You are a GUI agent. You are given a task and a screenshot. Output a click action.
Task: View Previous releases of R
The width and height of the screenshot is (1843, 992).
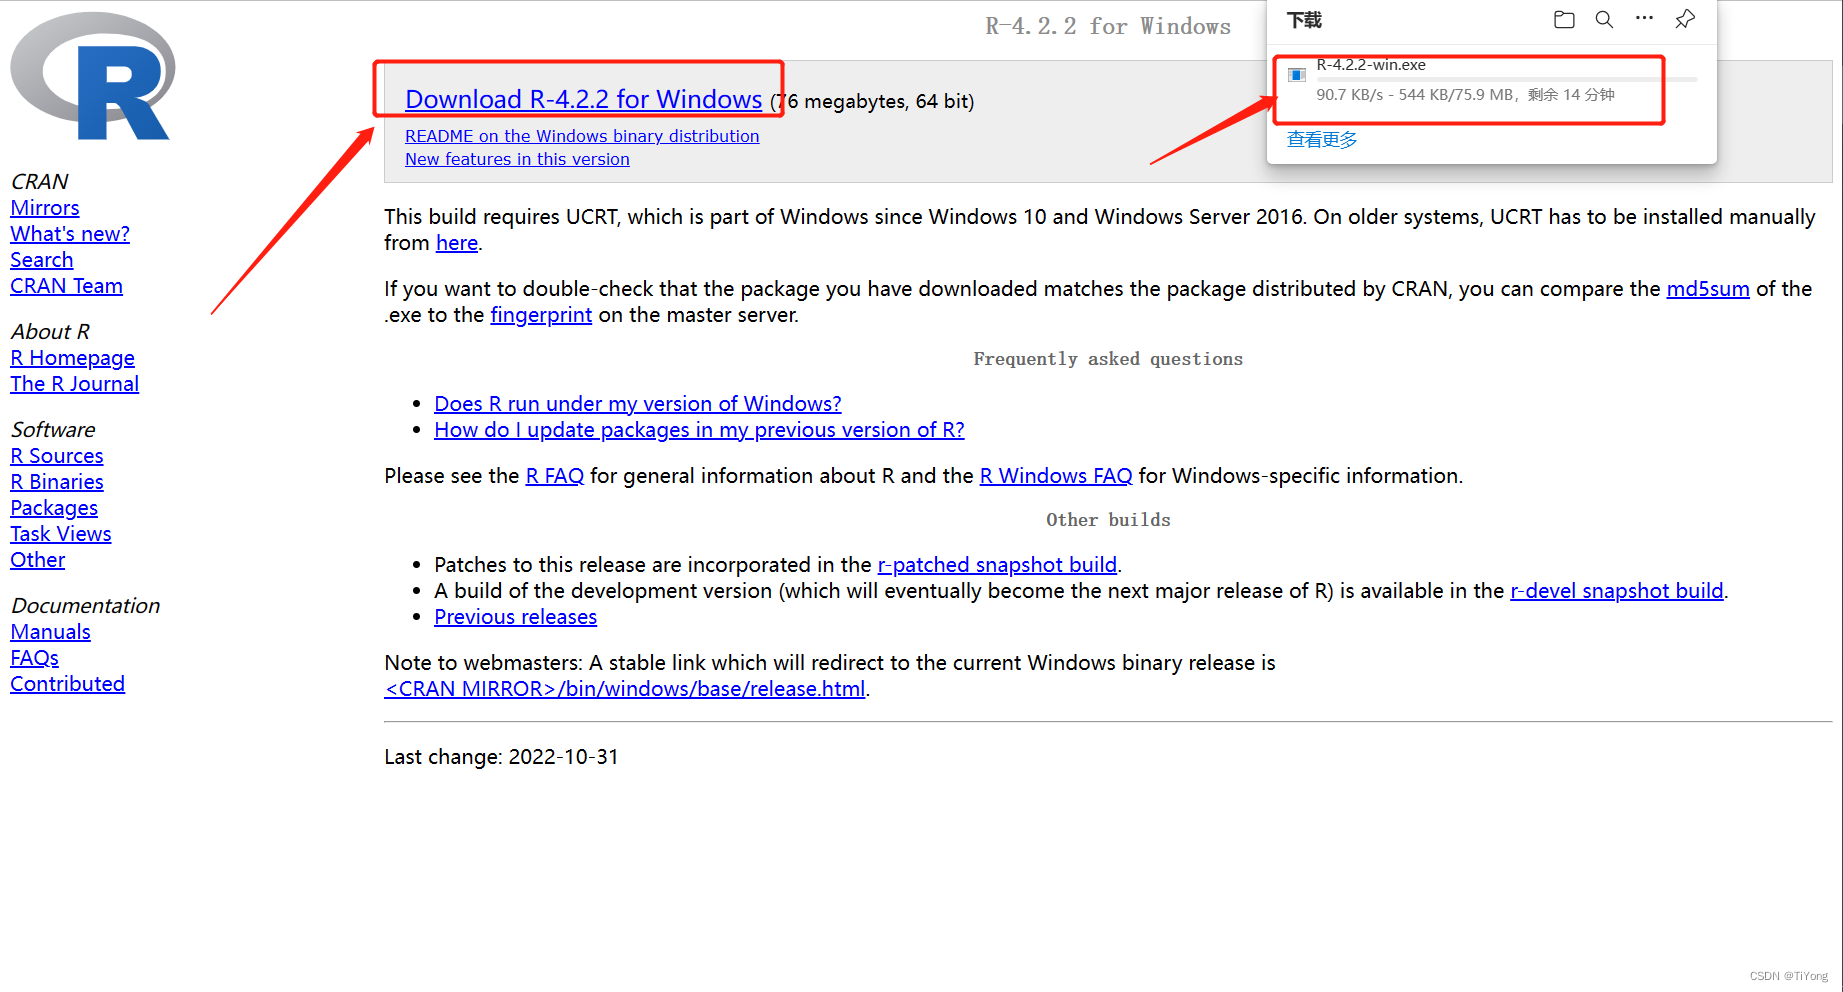[515, 616]
